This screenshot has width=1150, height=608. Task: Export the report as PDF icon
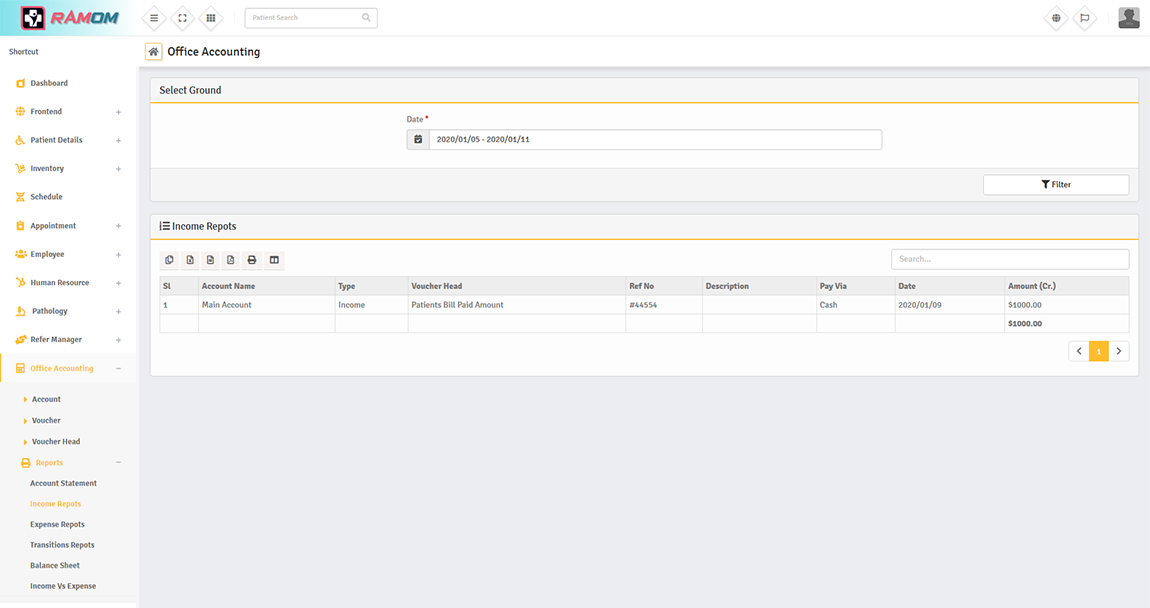231,260
